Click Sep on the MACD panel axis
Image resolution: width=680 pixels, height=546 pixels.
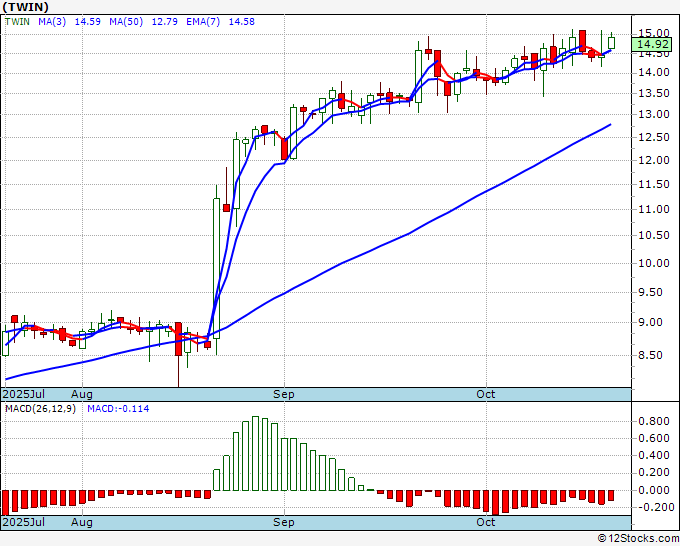point(284,522)
